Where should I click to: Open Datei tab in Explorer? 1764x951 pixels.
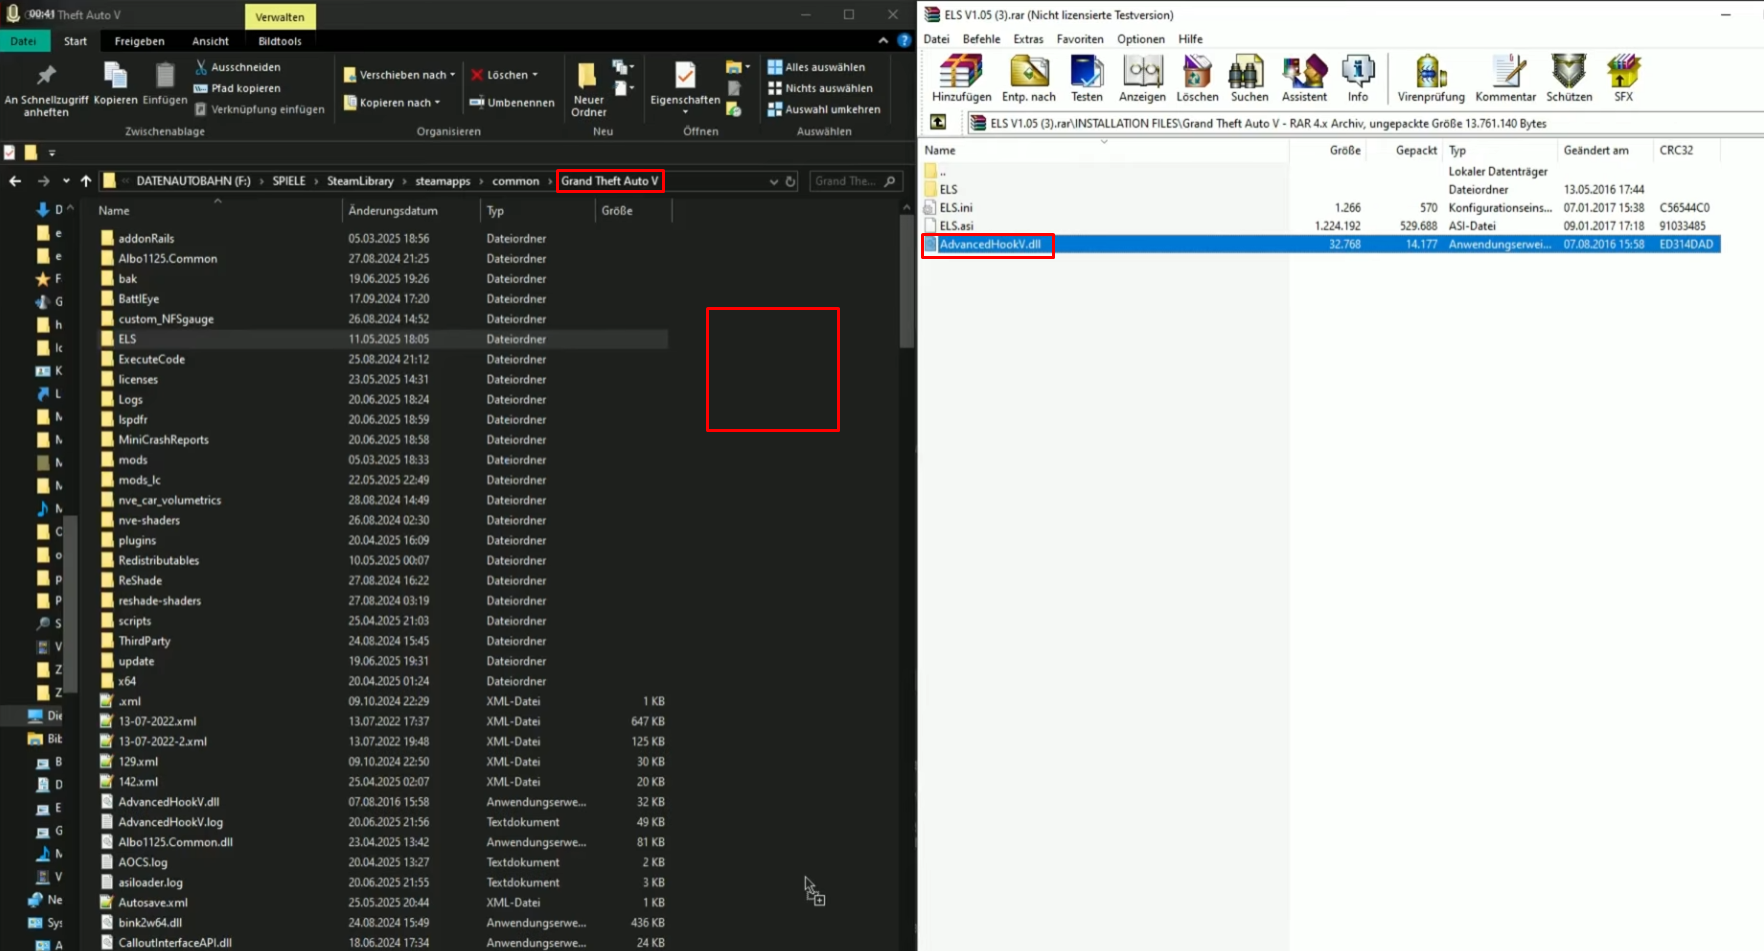tap(23, 41)
